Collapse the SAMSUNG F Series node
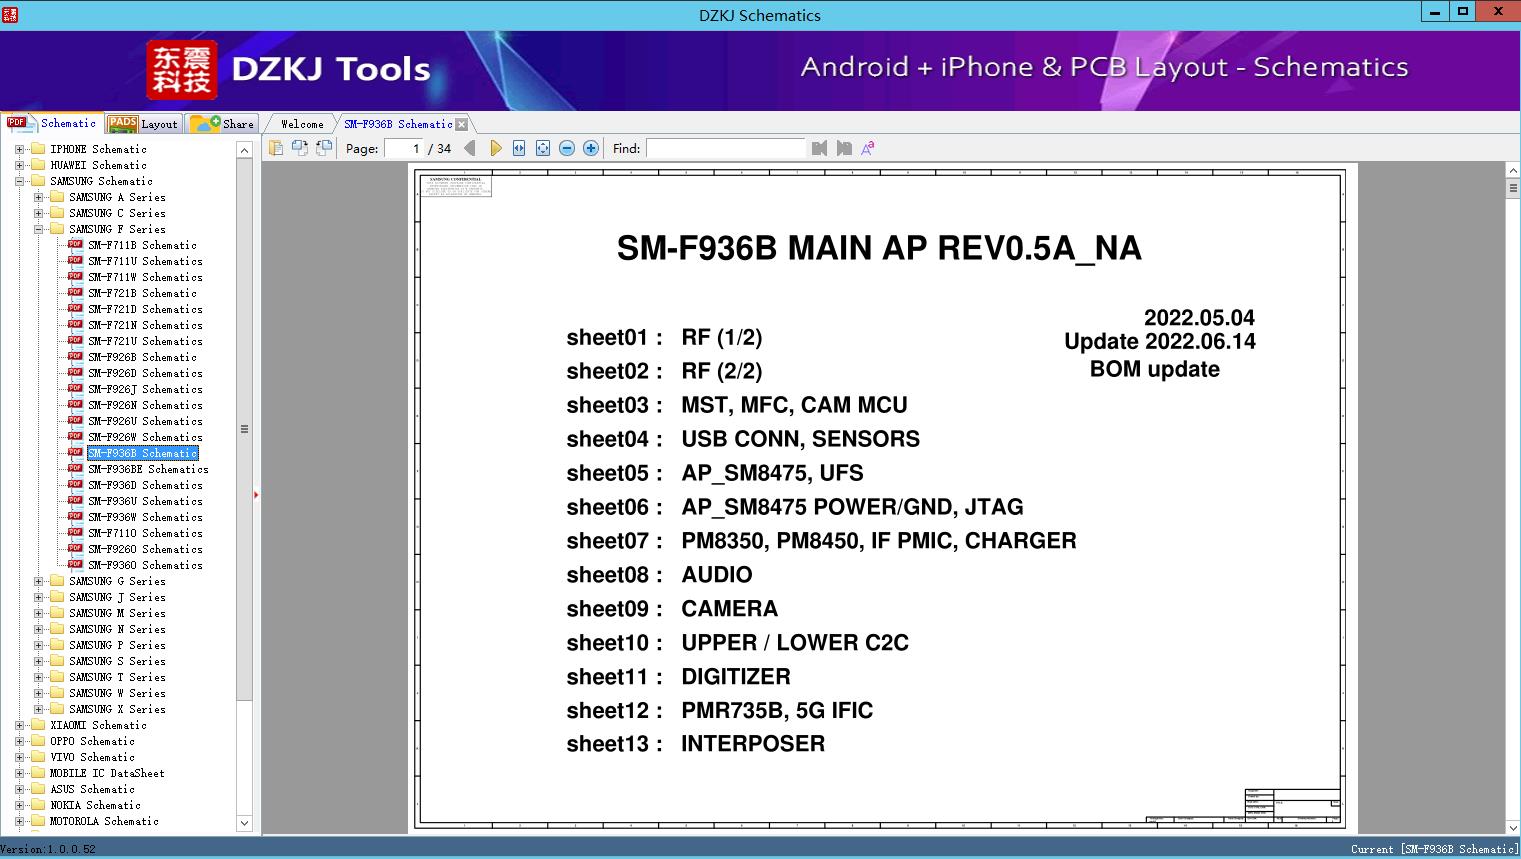 tap(38, 229)
